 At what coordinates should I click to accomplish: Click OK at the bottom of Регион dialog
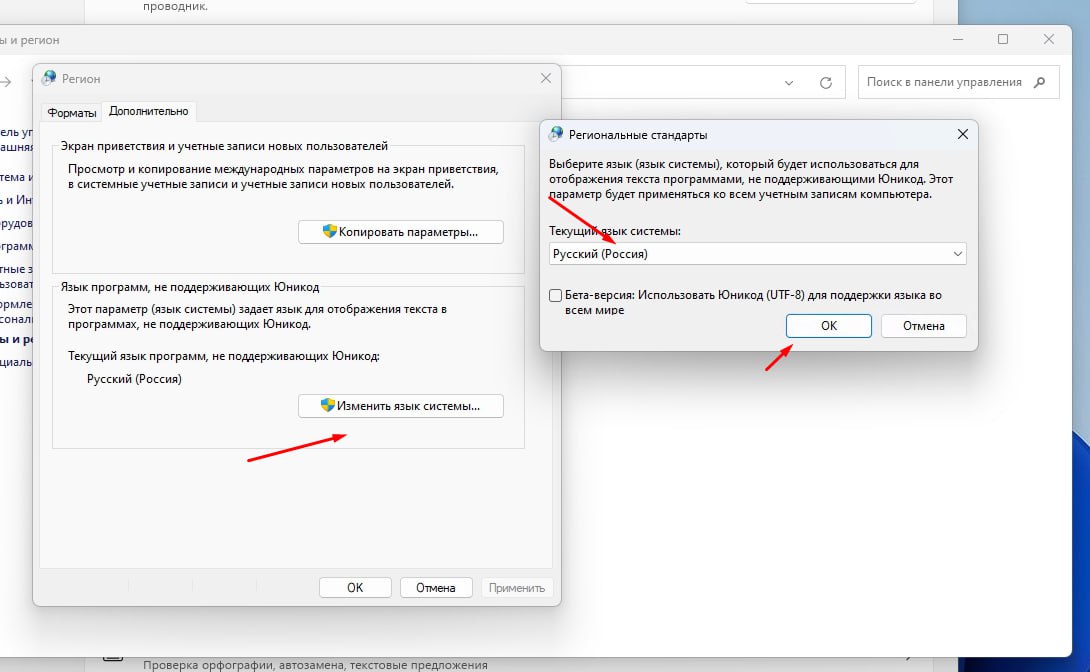point(355,588)
